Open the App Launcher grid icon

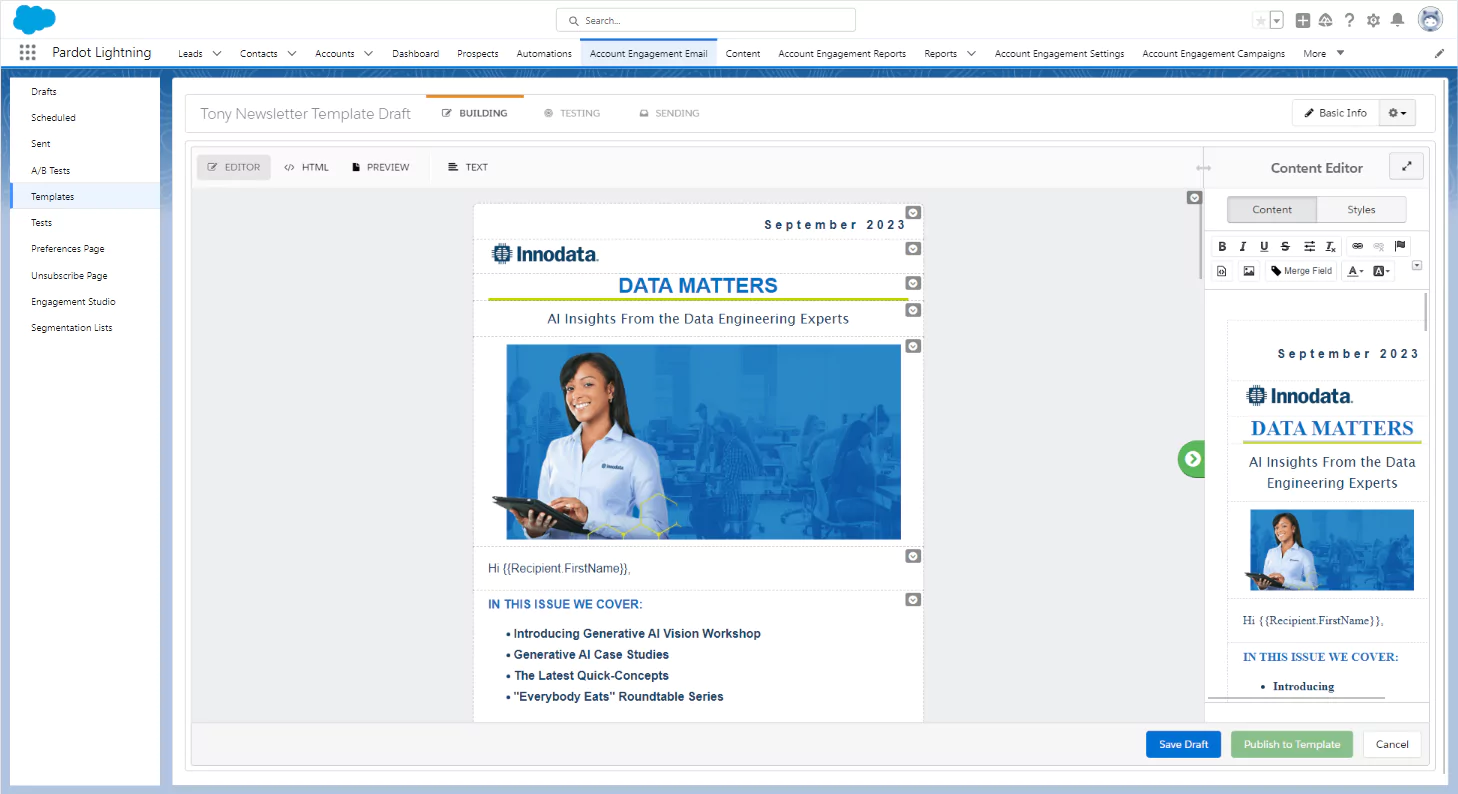pos(27,53)
